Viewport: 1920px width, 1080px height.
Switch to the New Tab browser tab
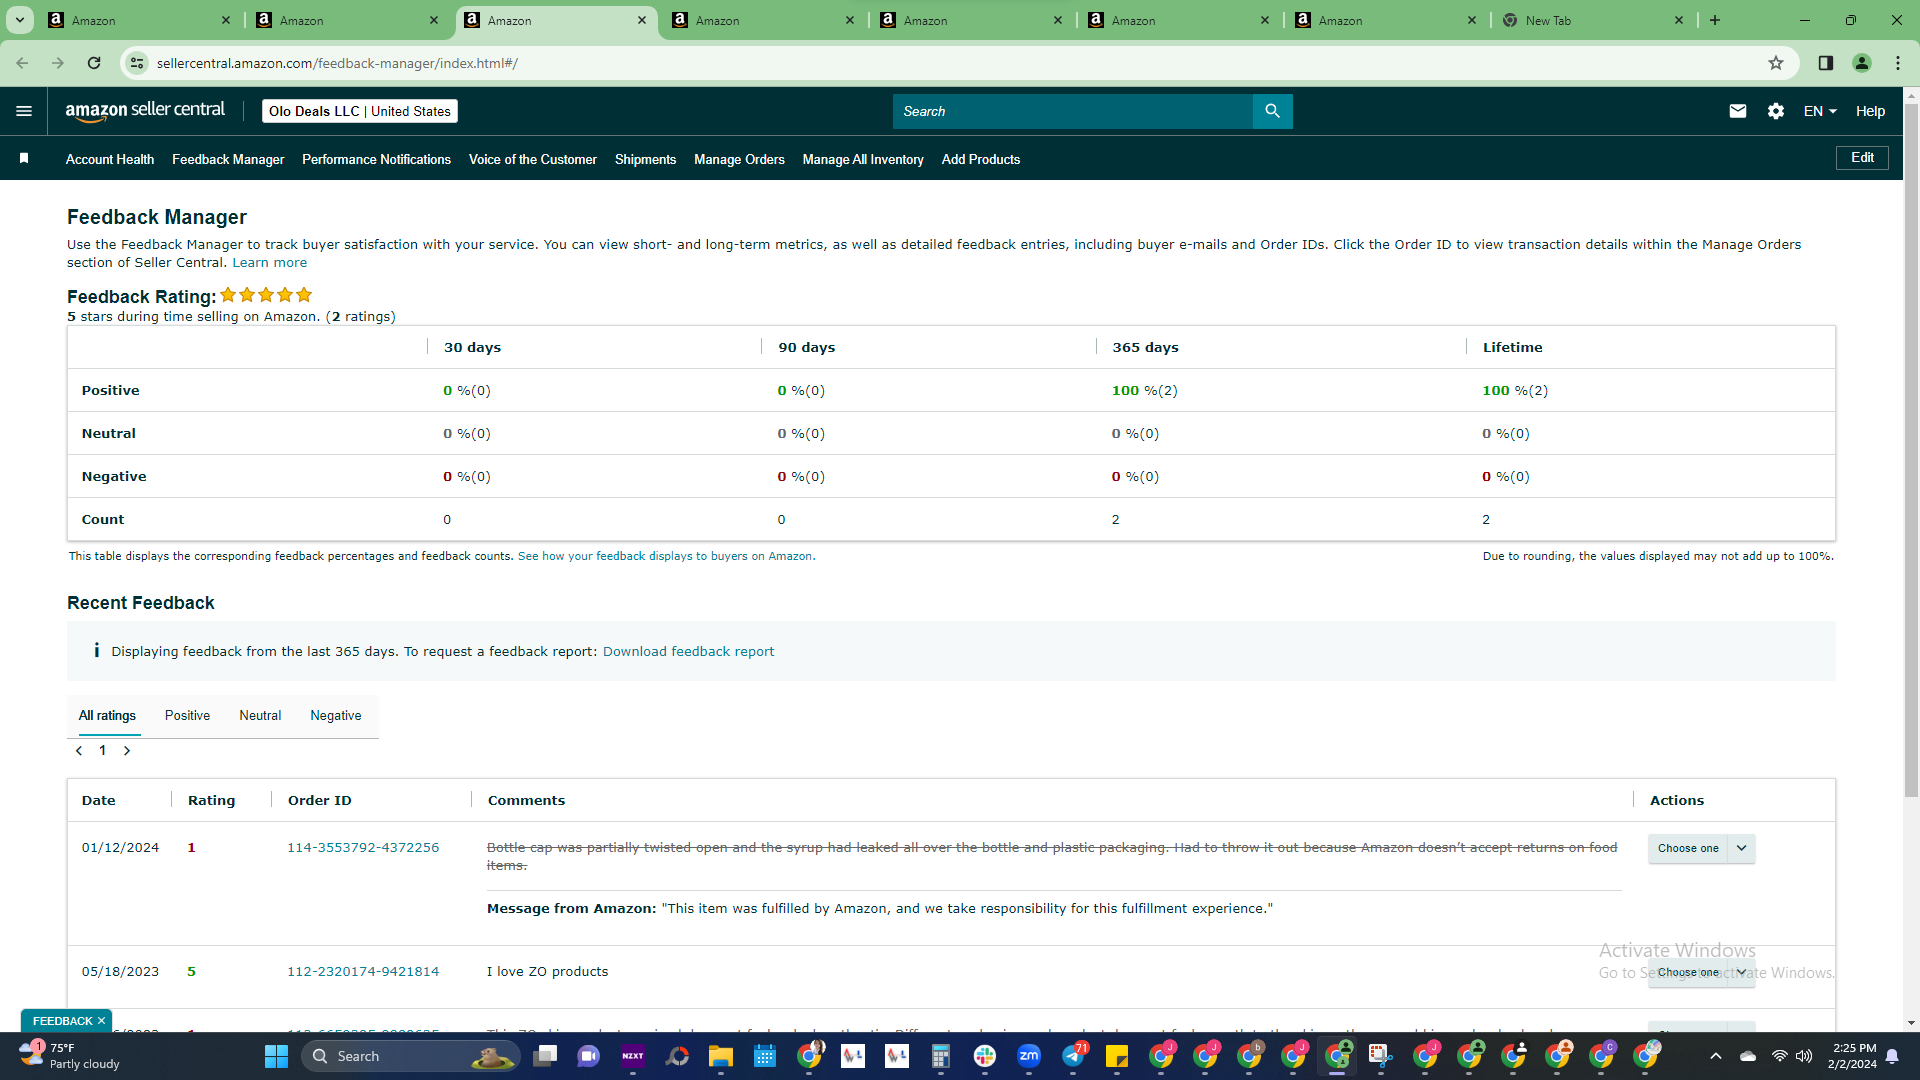1593,20
